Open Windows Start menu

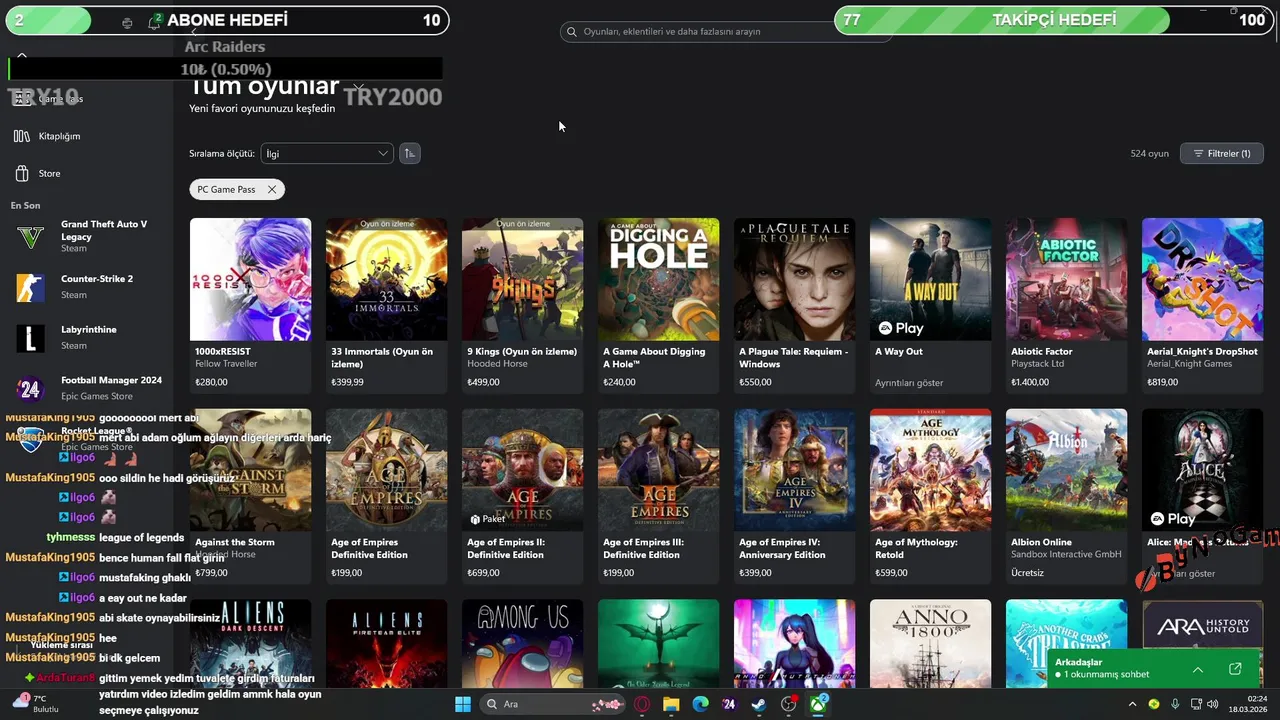click(x=463, y=704)
